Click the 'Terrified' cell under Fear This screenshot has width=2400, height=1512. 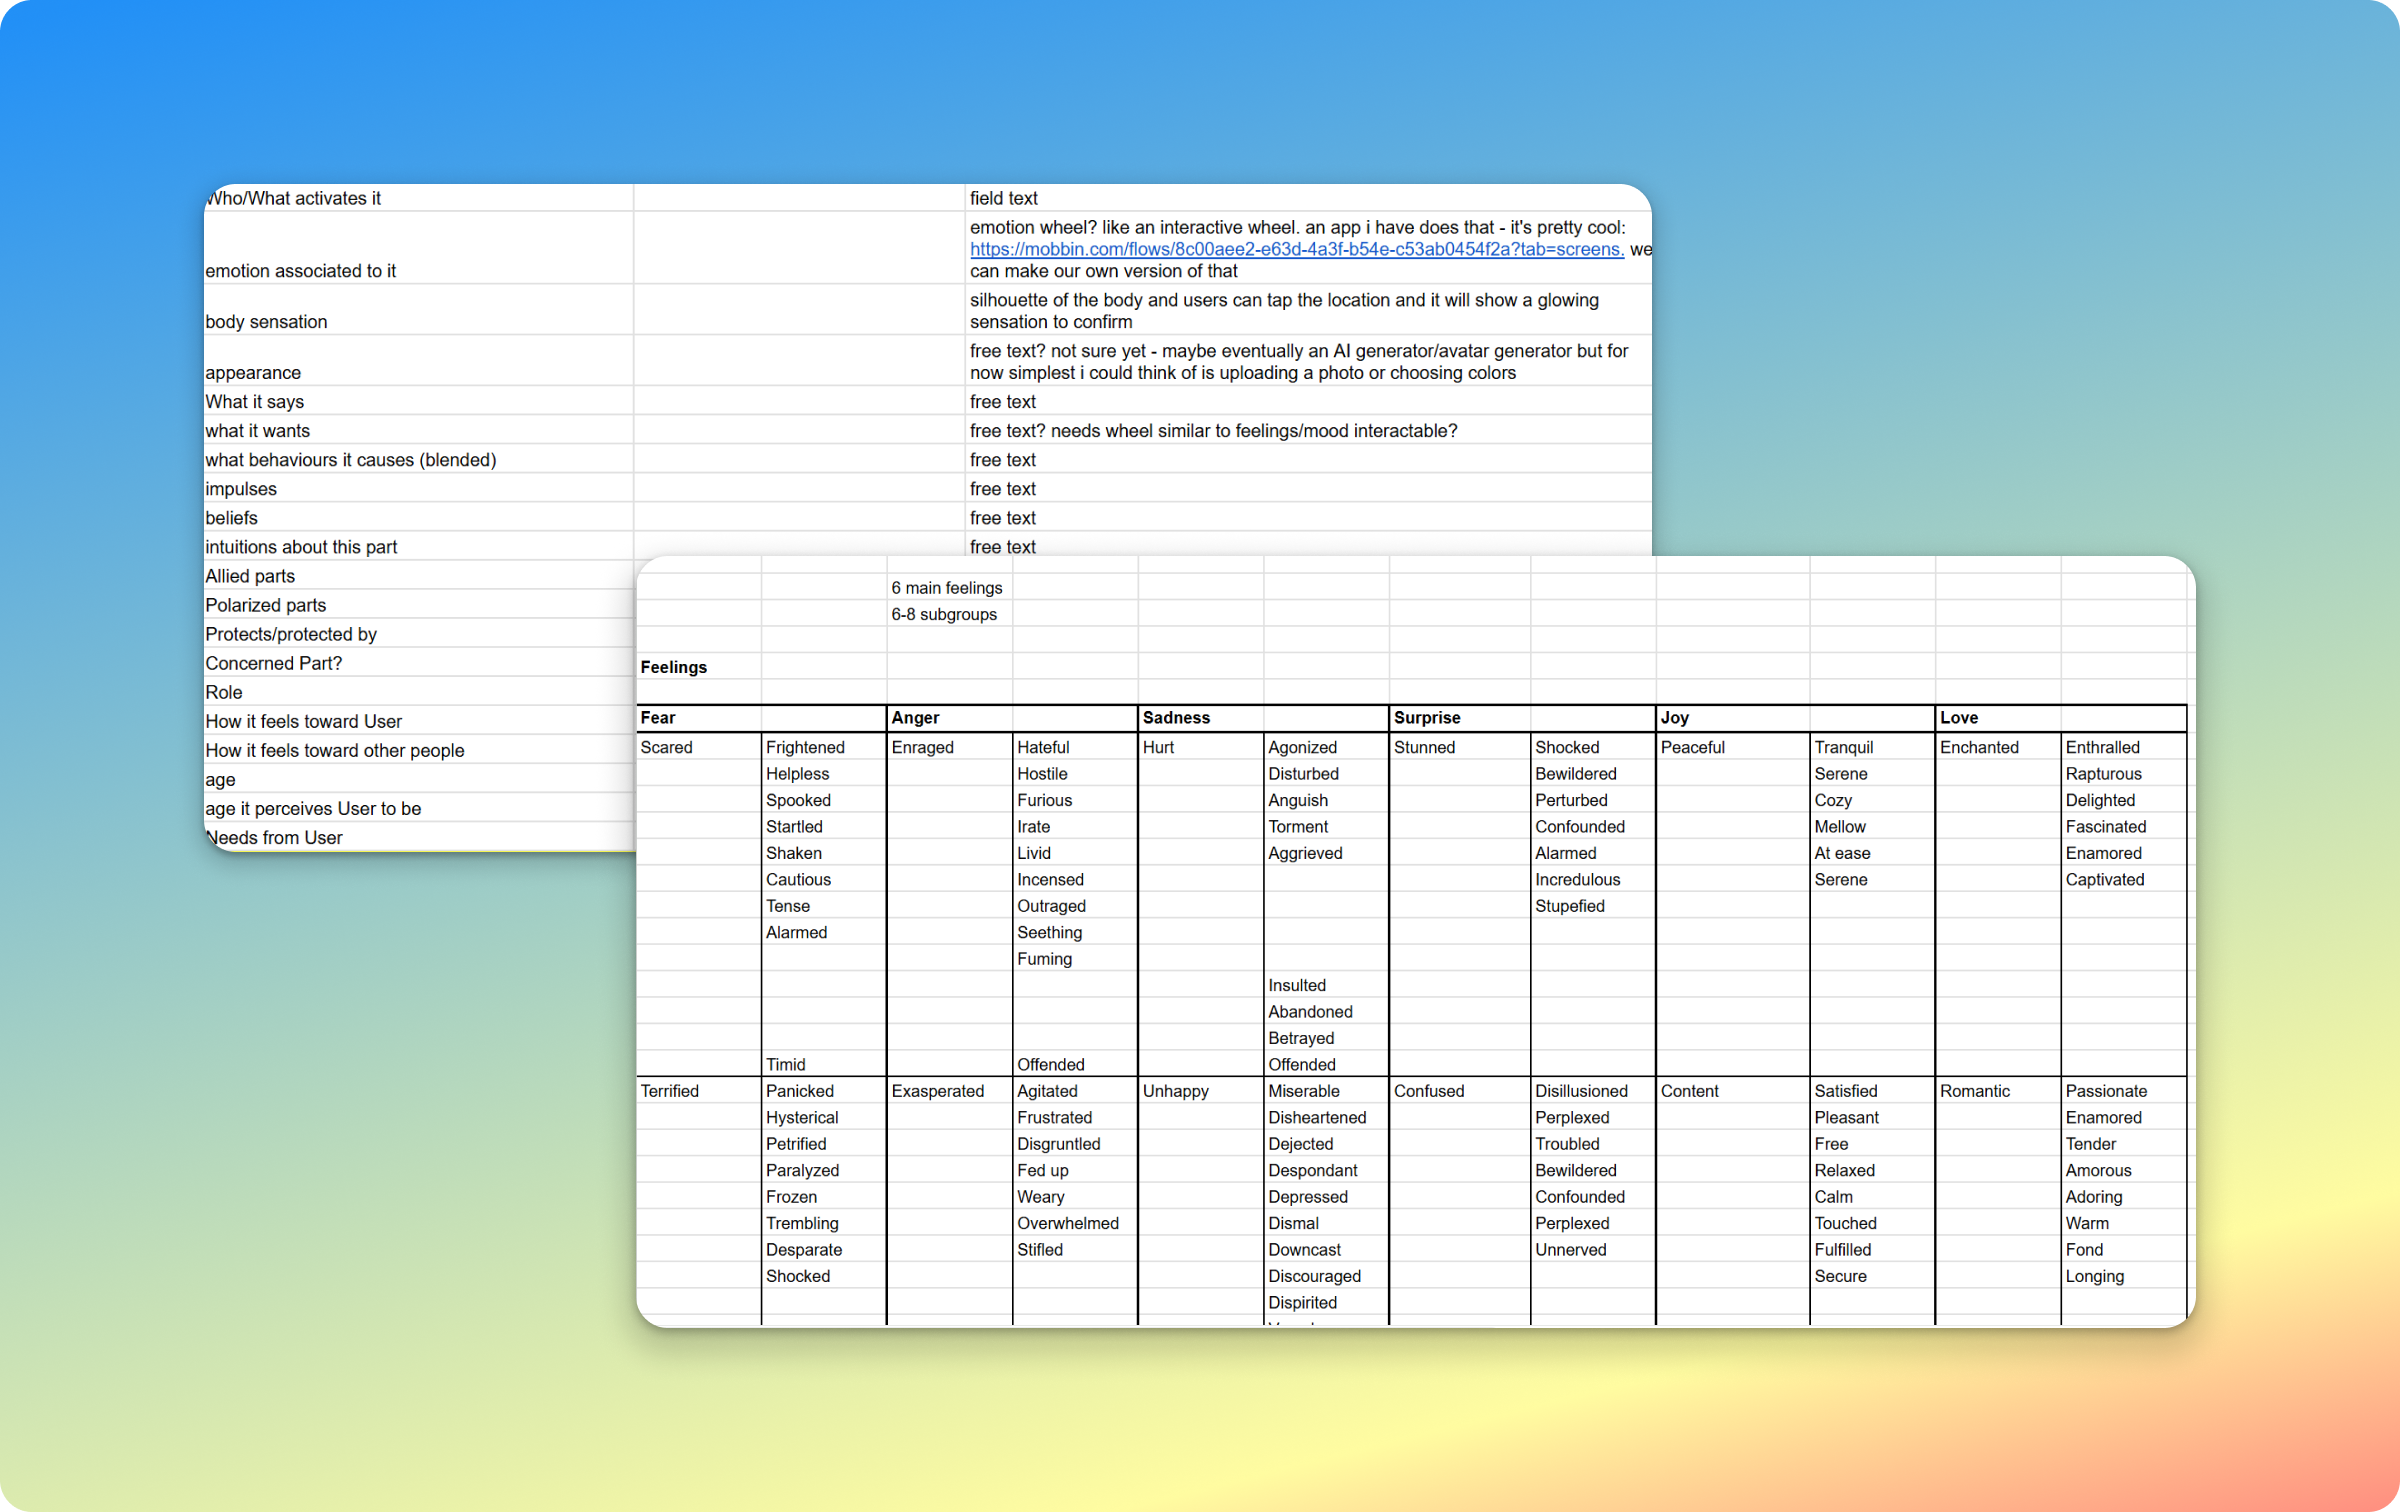(x=669, y=1091)
